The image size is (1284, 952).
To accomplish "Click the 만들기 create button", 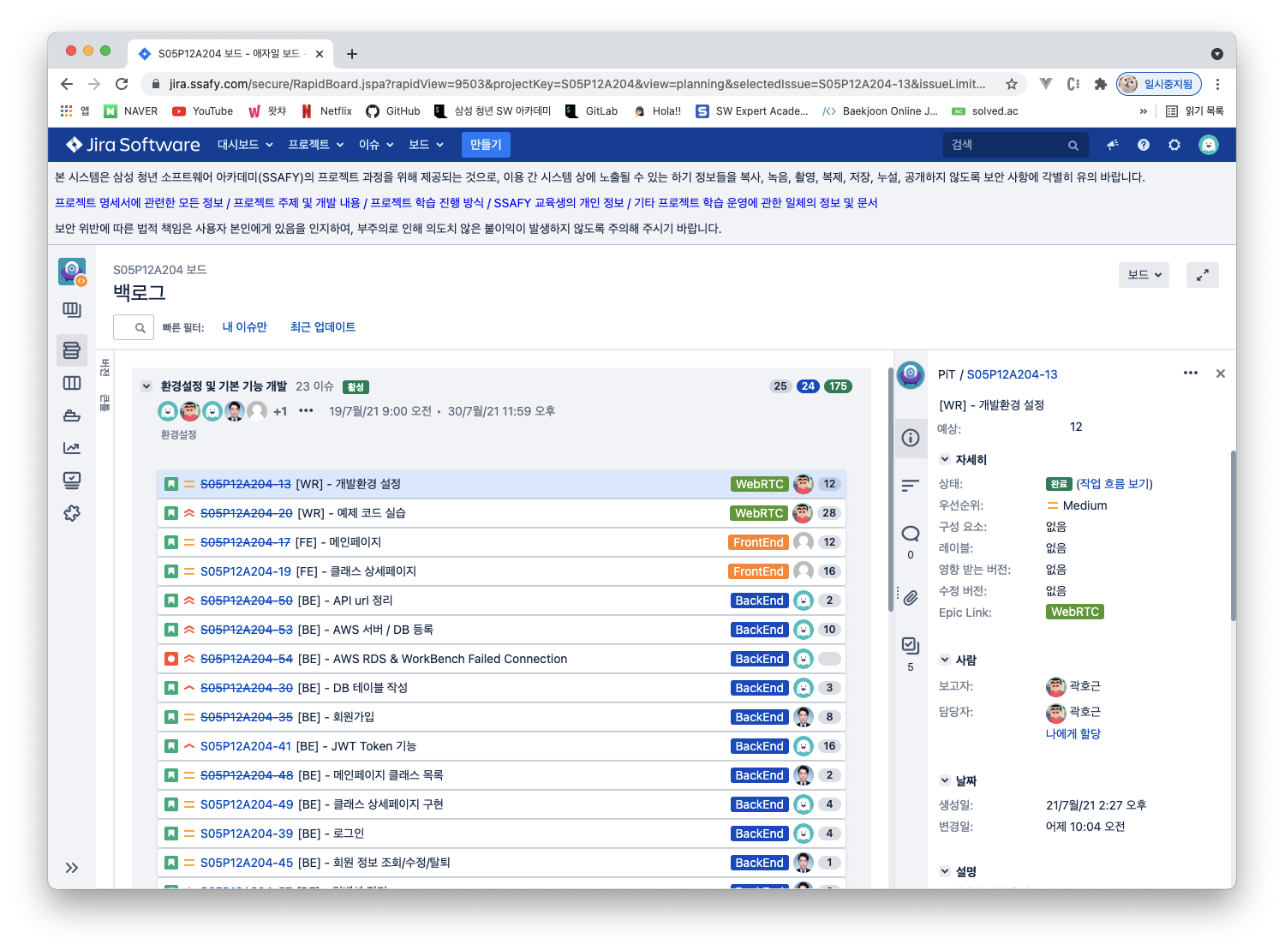I will coord(486,145).
